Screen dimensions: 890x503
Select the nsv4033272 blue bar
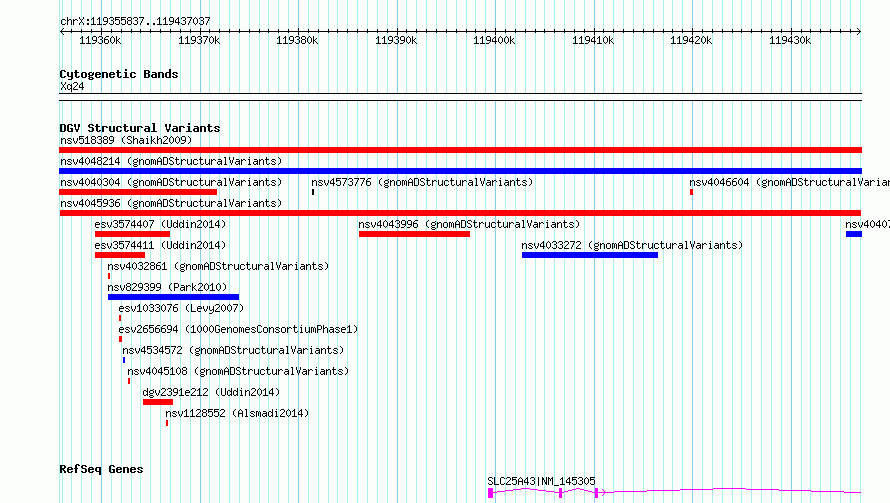pos(590,255)
